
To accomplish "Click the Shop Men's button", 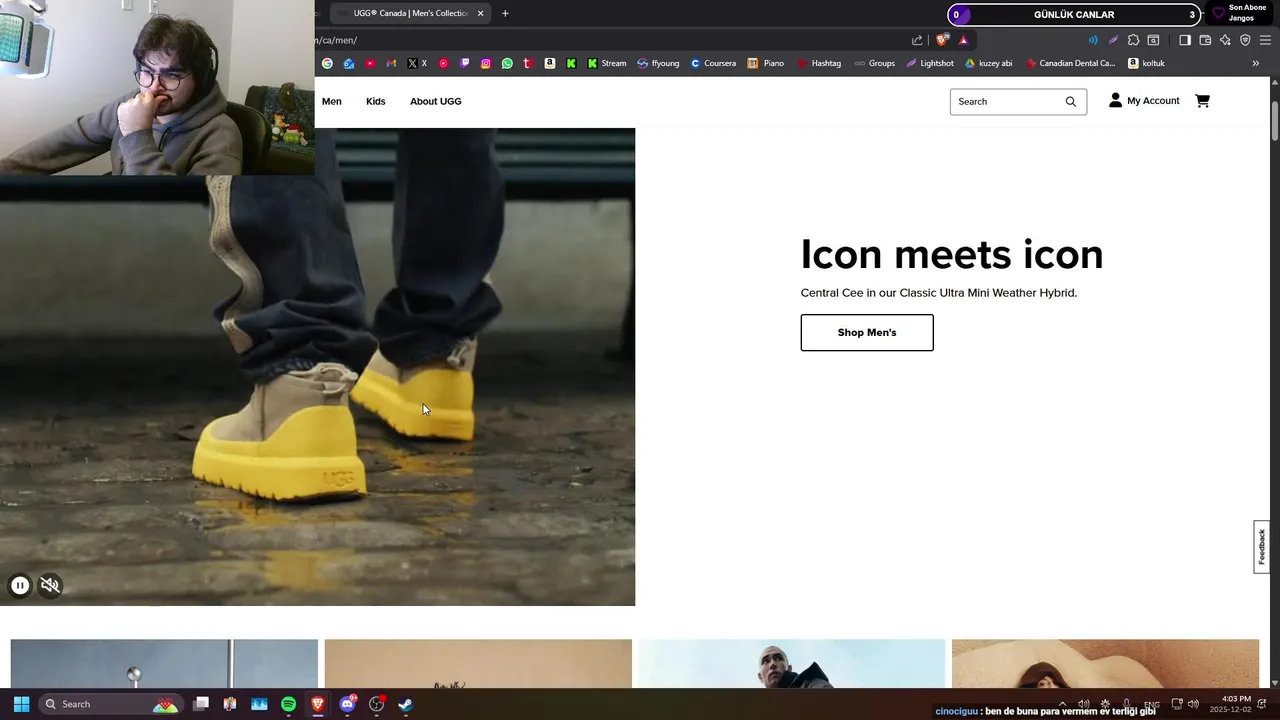I will click(x=867, y=333).
